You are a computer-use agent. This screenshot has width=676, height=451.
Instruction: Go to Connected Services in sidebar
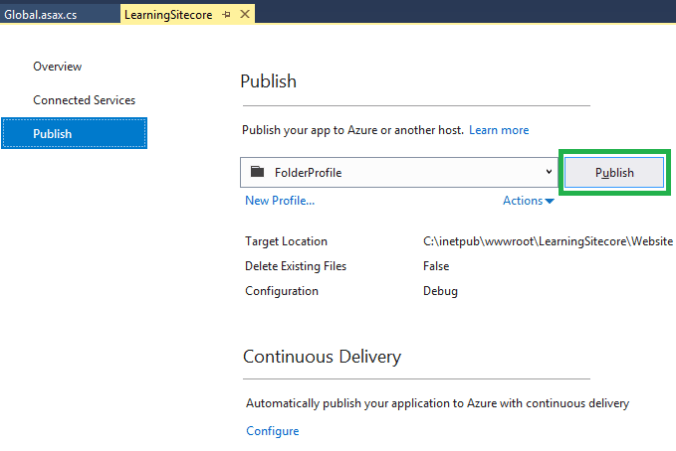[x=84, y=100]
